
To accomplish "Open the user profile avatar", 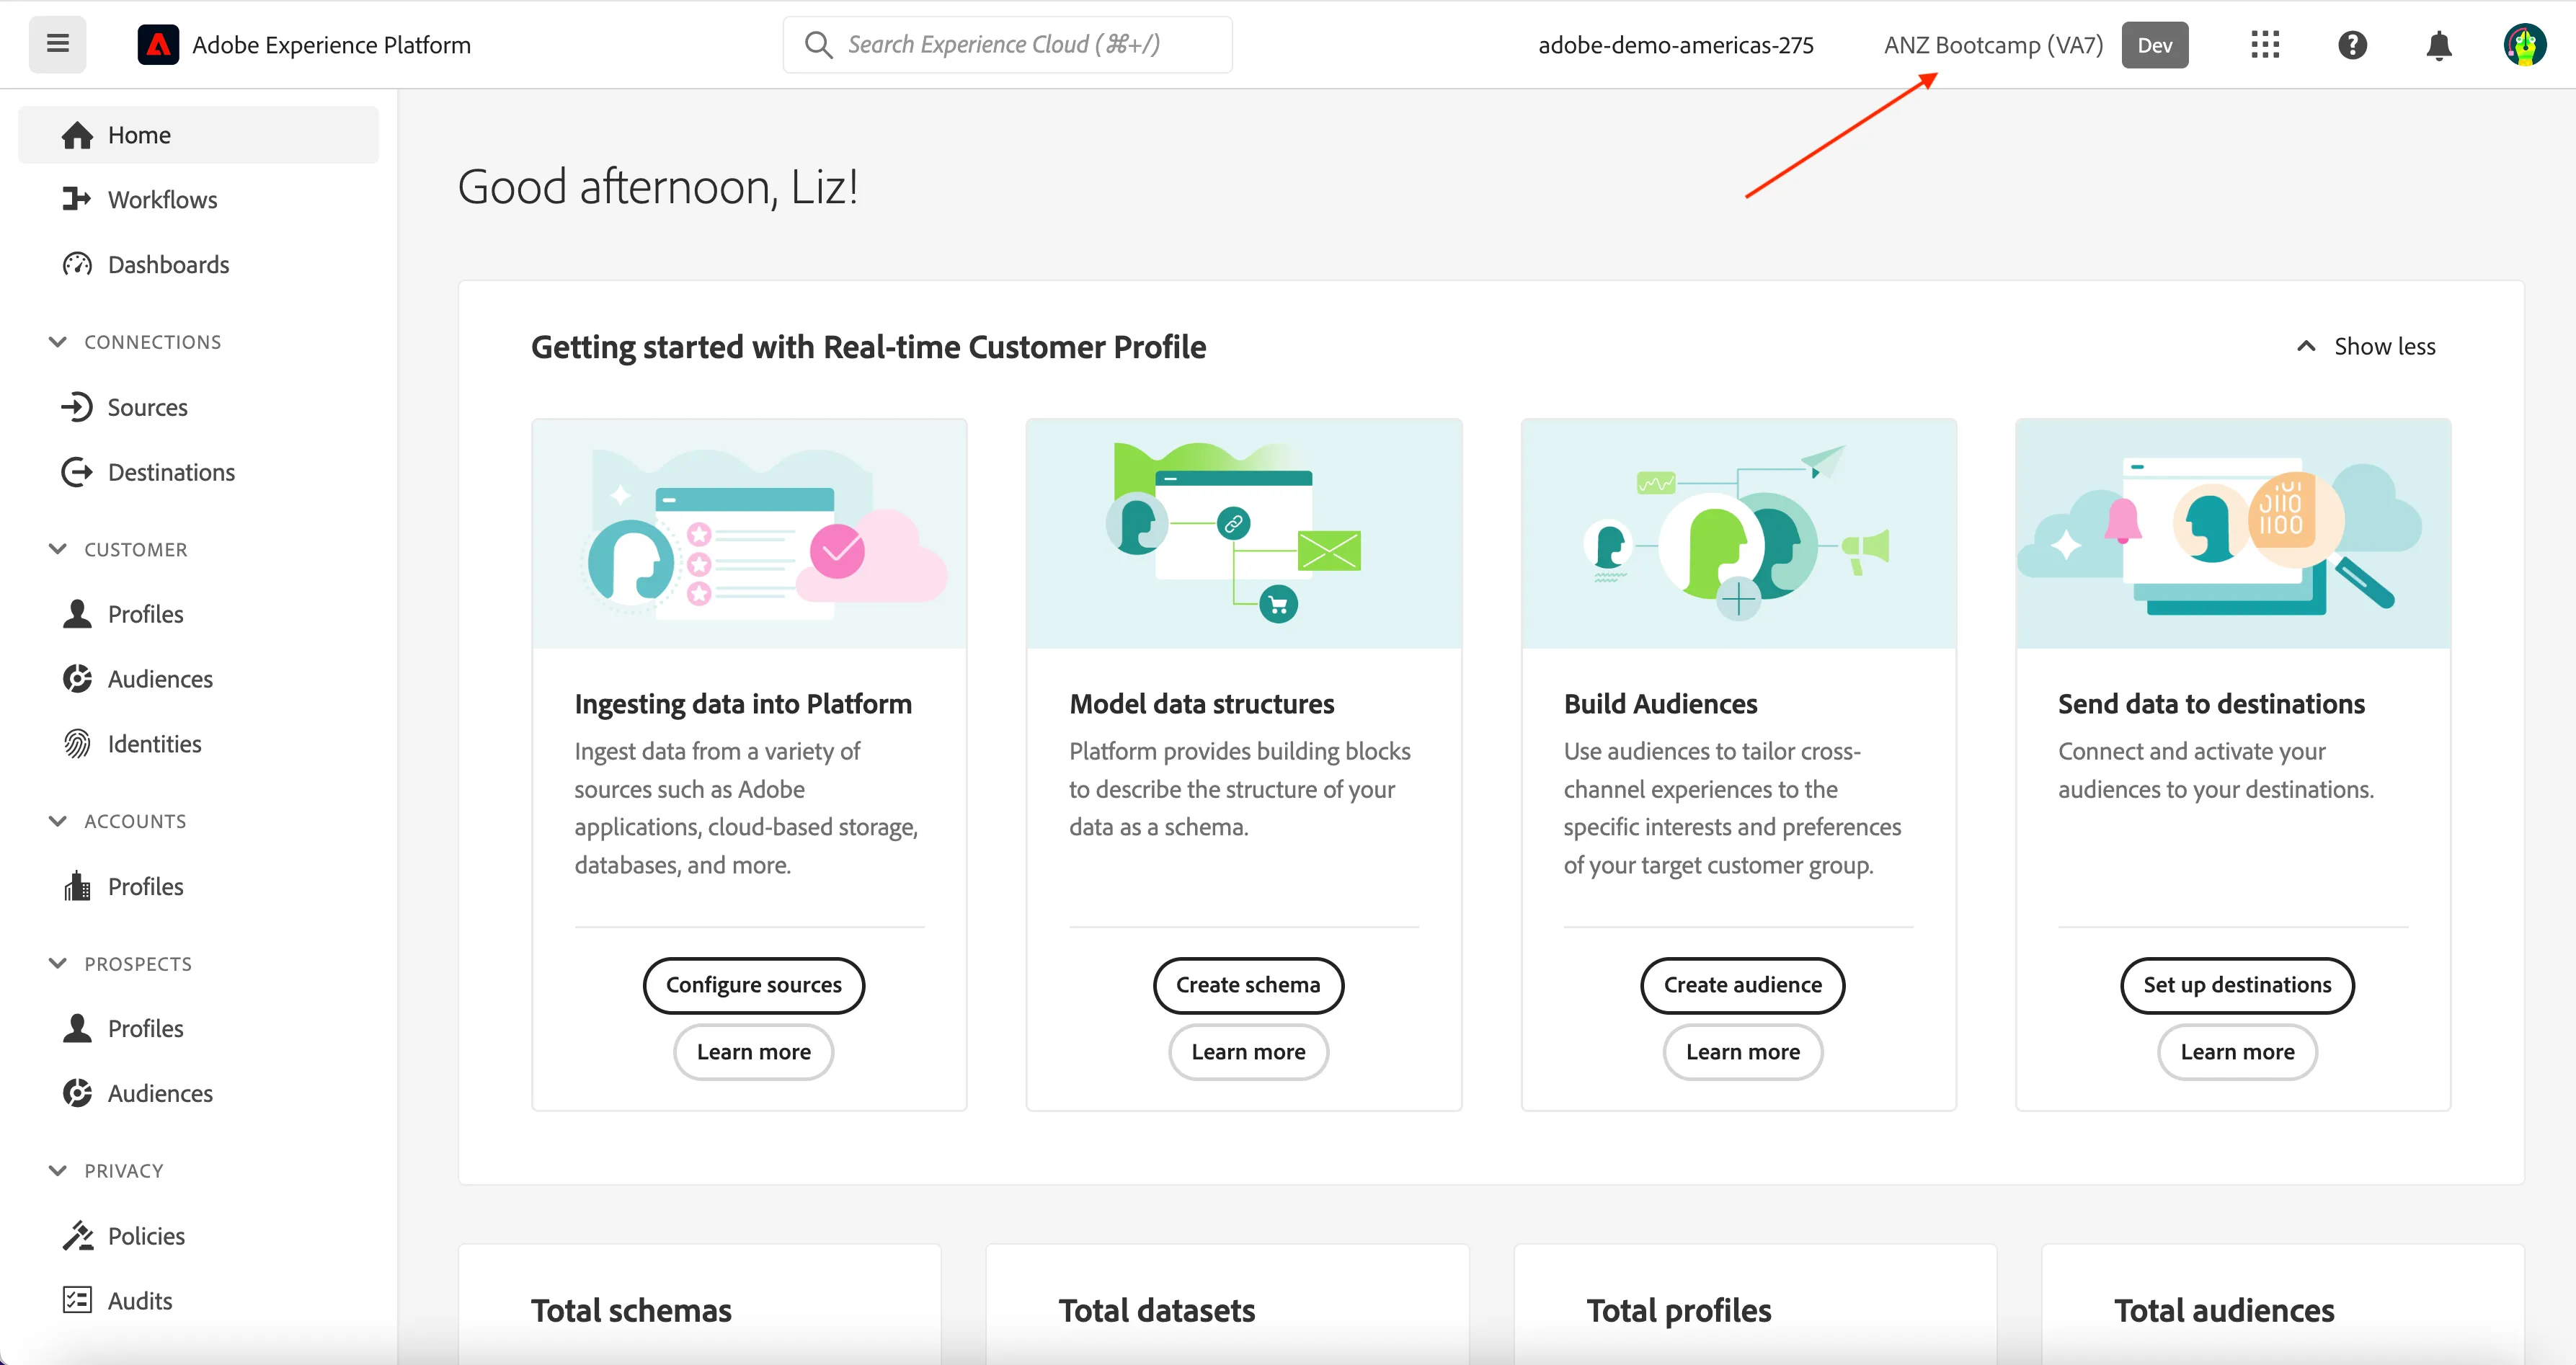I will 2525,45.
